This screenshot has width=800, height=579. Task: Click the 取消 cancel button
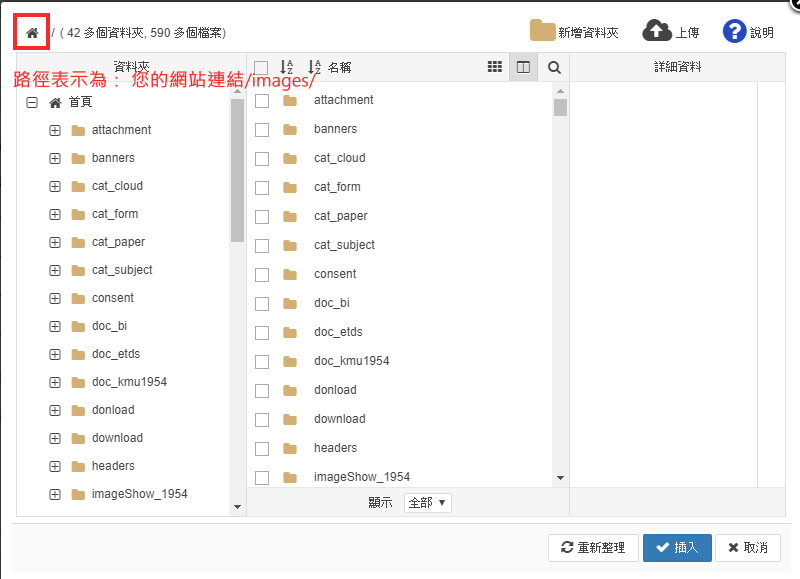coord(747,548)
